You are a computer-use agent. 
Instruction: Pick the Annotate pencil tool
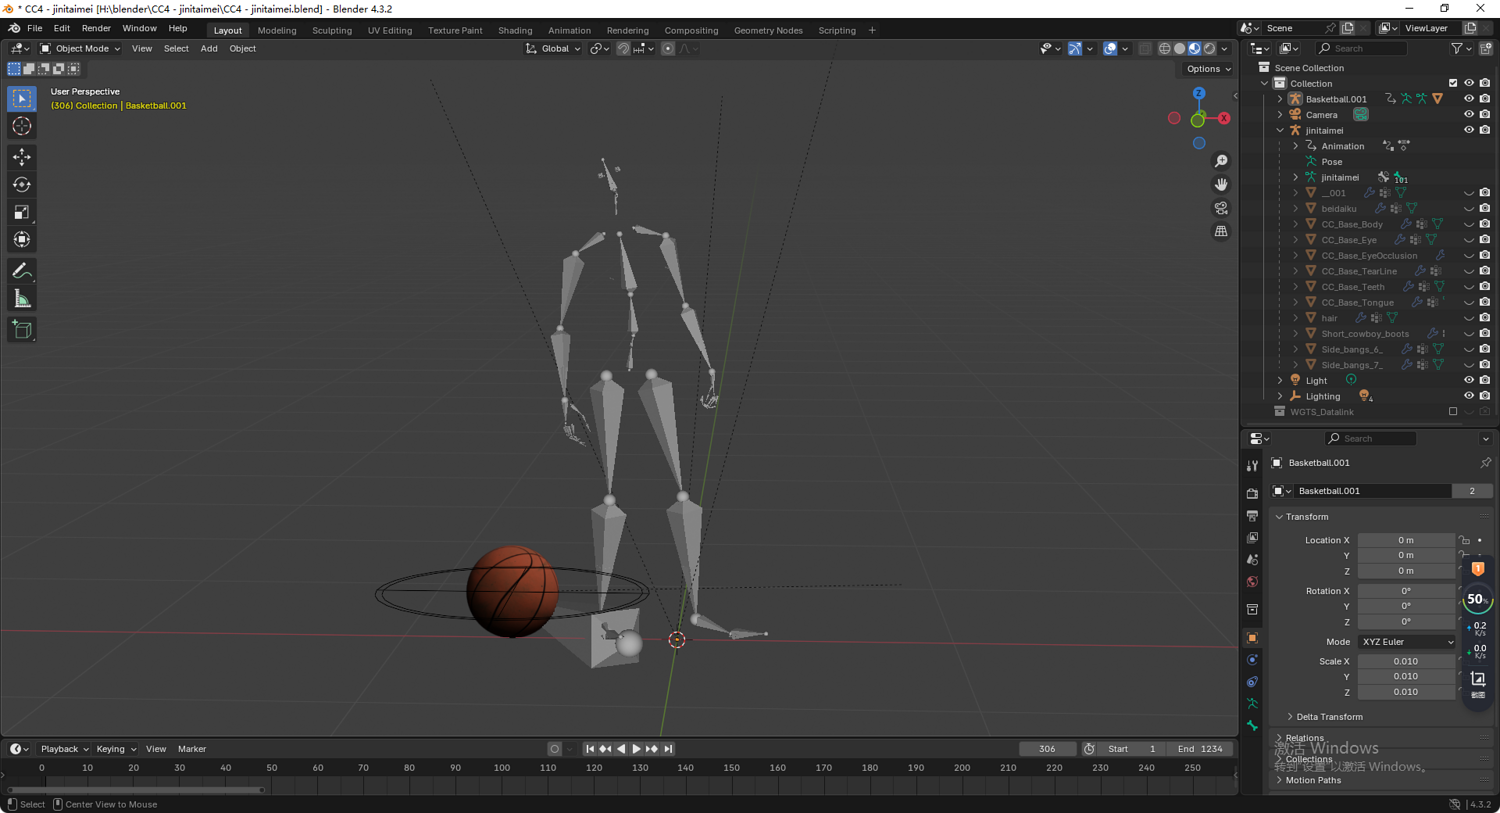[22, 271]
